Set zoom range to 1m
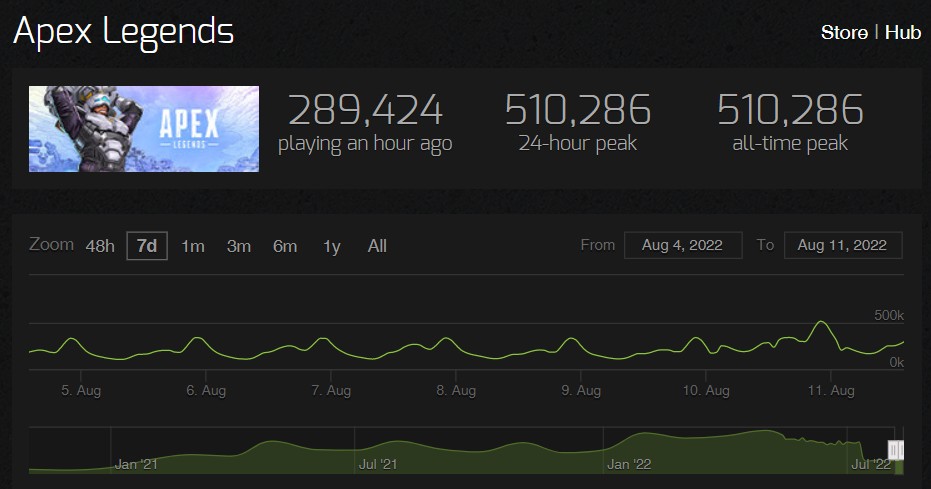 click(193, 246)
